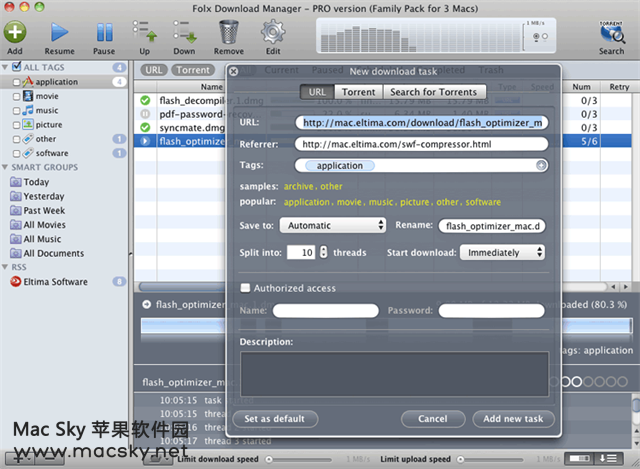Switch to Search for Torrents tab
Screen dimensions: 640x469
tap(434, 92)
